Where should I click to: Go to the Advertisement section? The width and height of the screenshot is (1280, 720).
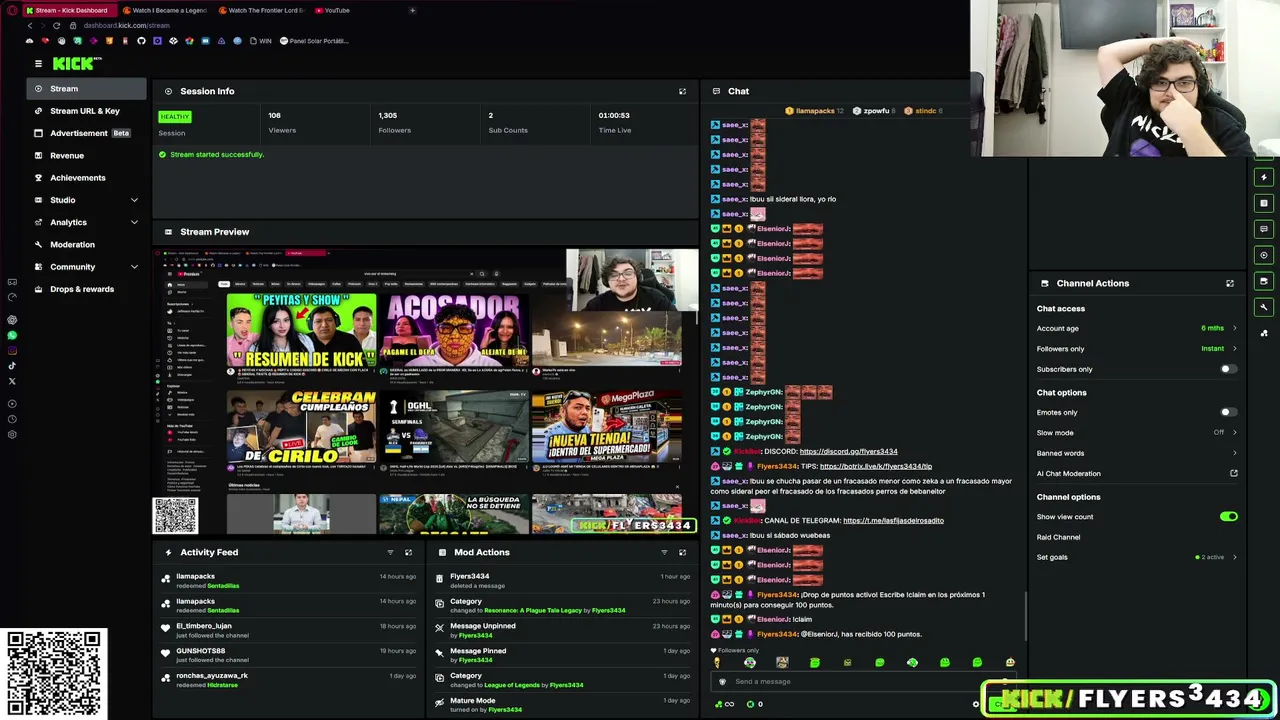[x=87, y=133]
